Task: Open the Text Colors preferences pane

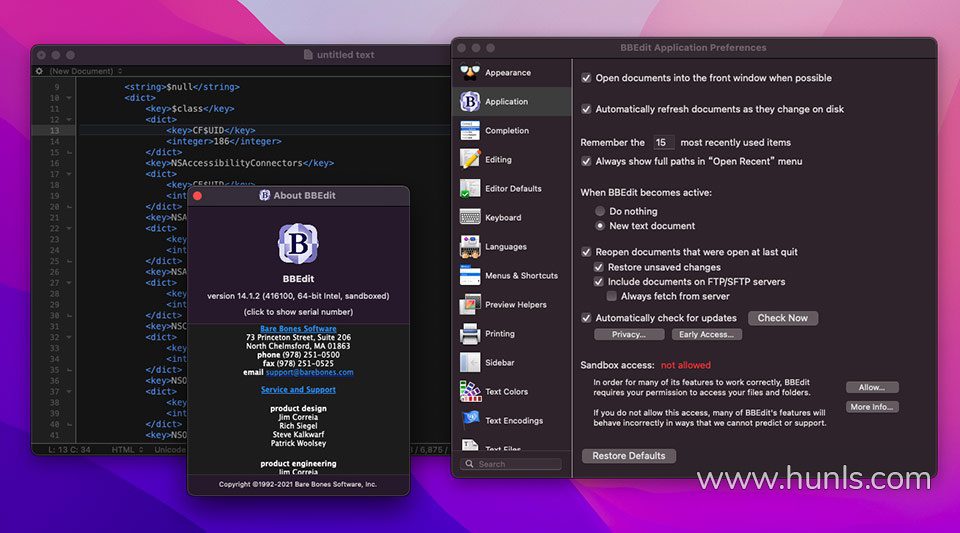Action: (506, 392)
